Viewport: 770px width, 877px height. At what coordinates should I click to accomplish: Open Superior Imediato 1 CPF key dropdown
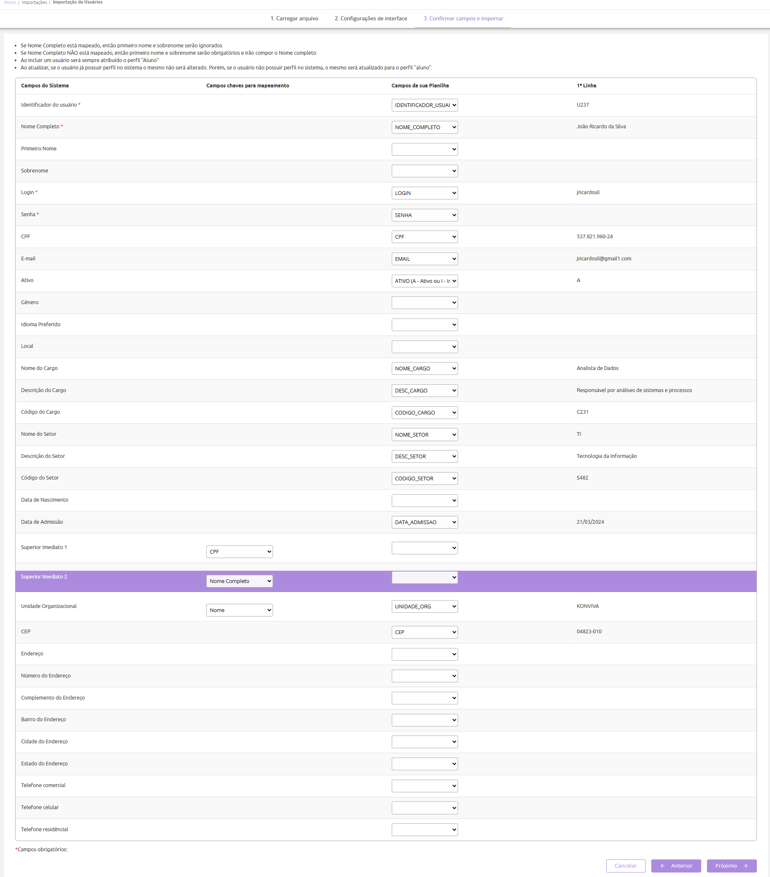(239, 552)
